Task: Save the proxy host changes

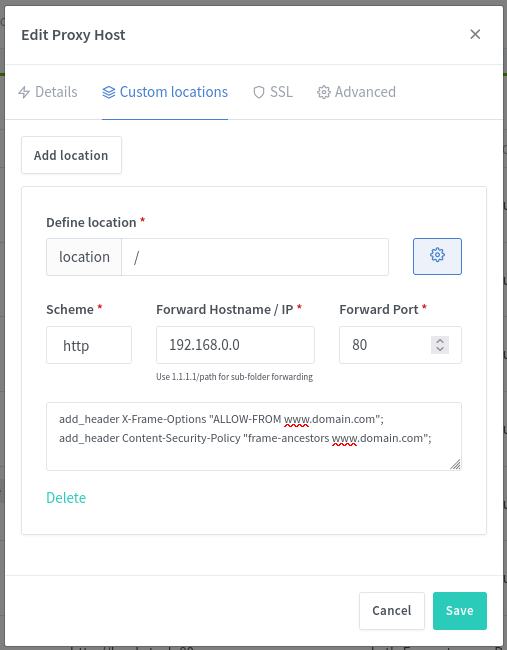Action: coord(460,611)
